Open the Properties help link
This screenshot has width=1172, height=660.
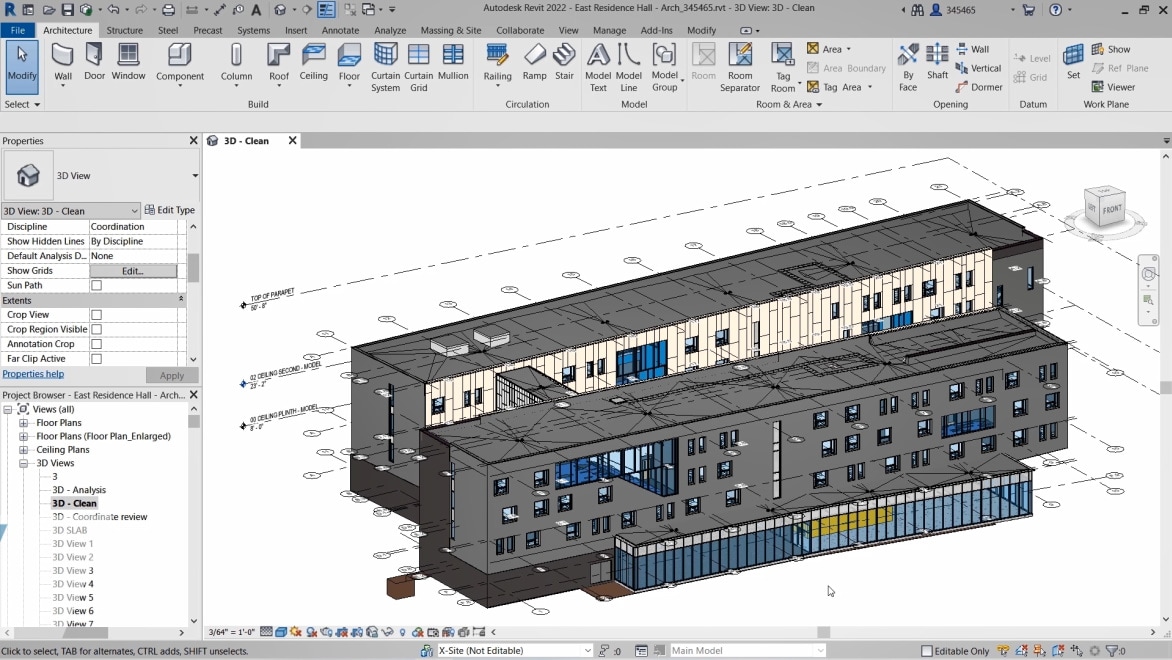click(x=33, y=374)
